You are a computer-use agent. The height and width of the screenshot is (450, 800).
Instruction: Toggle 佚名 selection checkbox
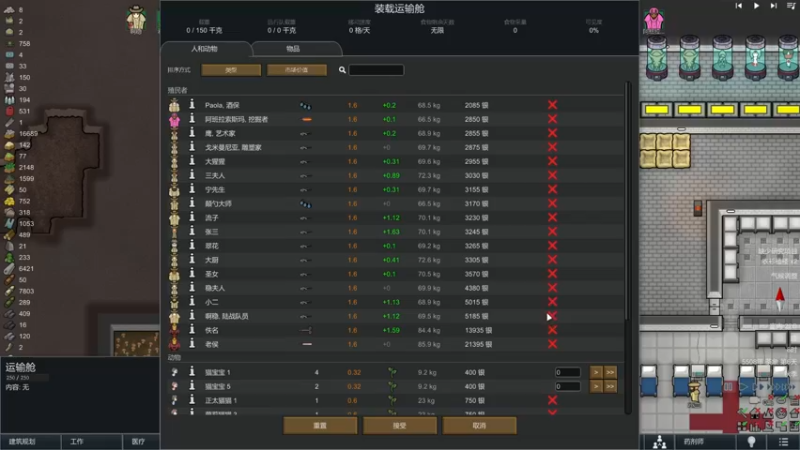pyautogui.click(x=553, y=330)
